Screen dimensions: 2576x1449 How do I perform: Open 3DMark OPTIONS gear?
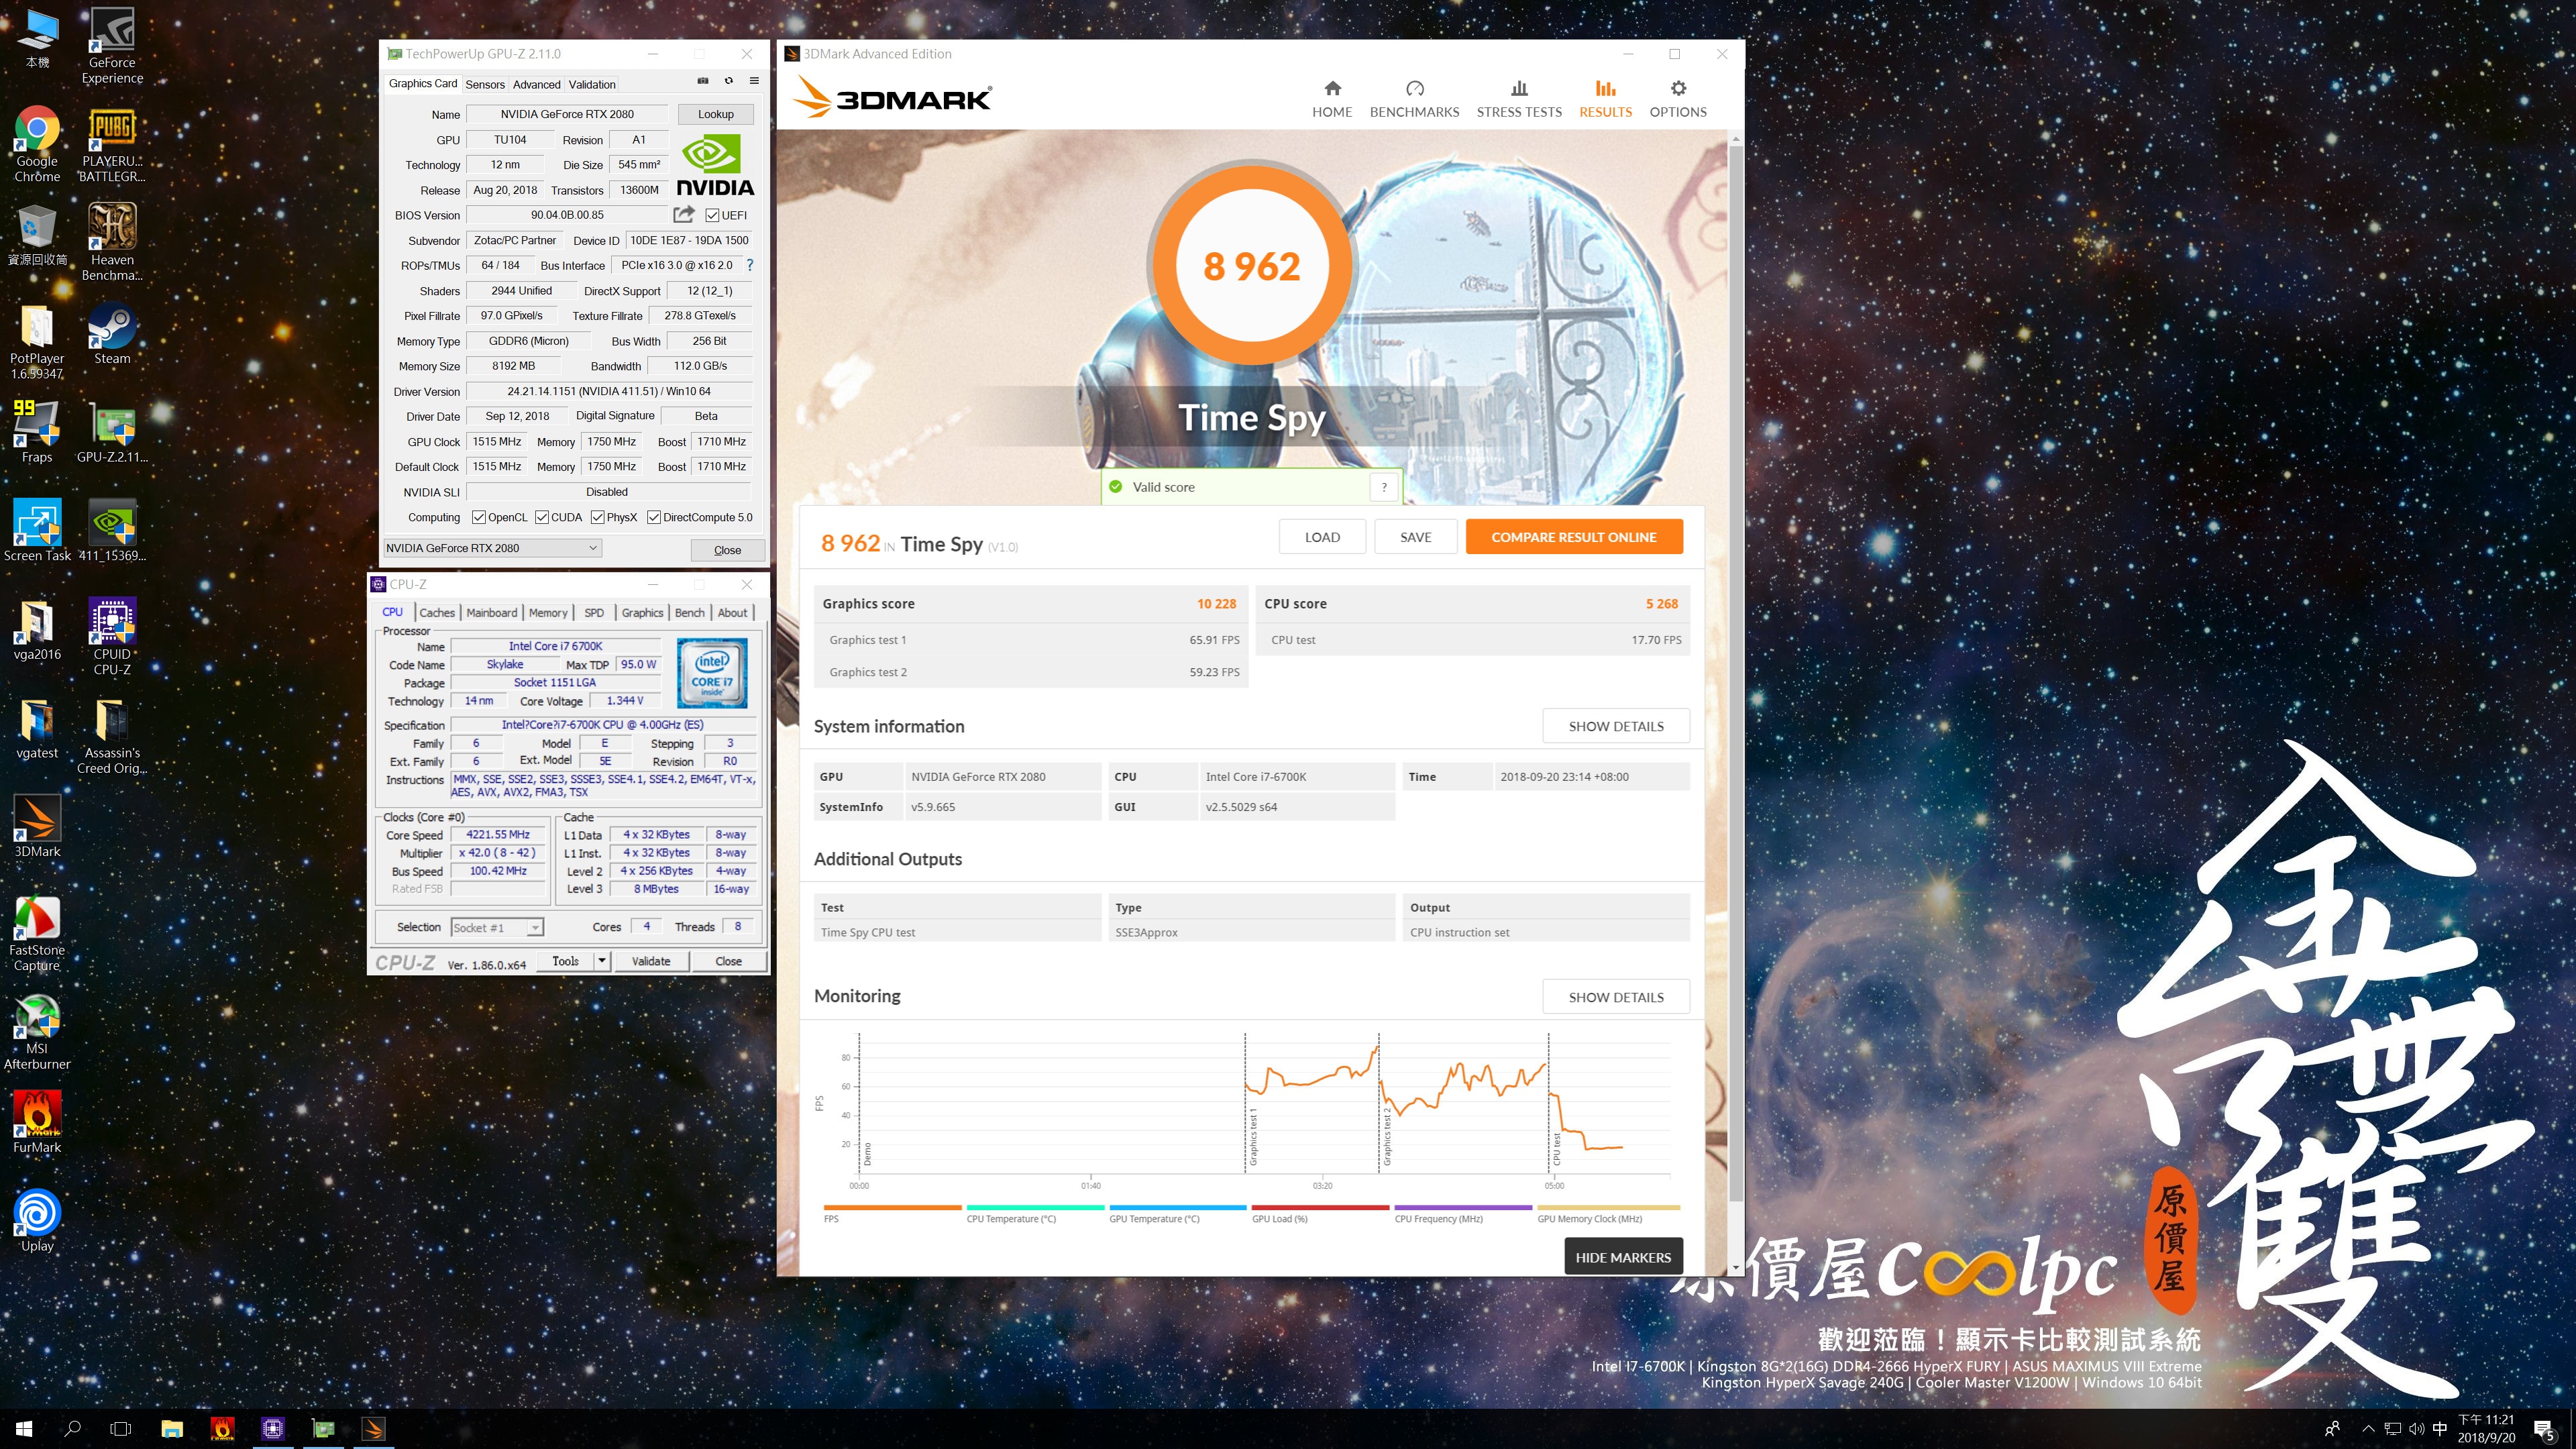pyautogui.click(x=1678, y=99)
